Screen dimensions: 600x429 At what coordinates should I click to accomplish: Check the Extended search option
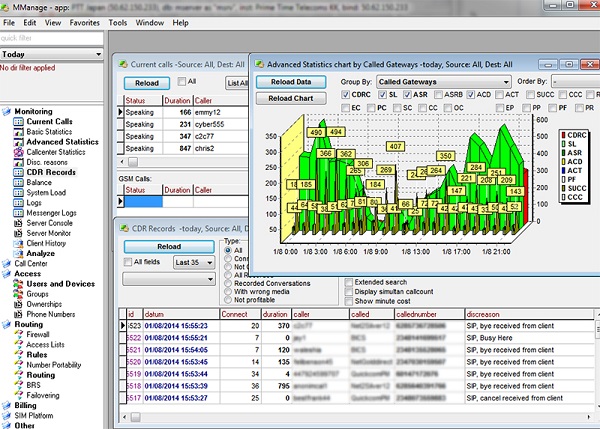click(348, 282)
